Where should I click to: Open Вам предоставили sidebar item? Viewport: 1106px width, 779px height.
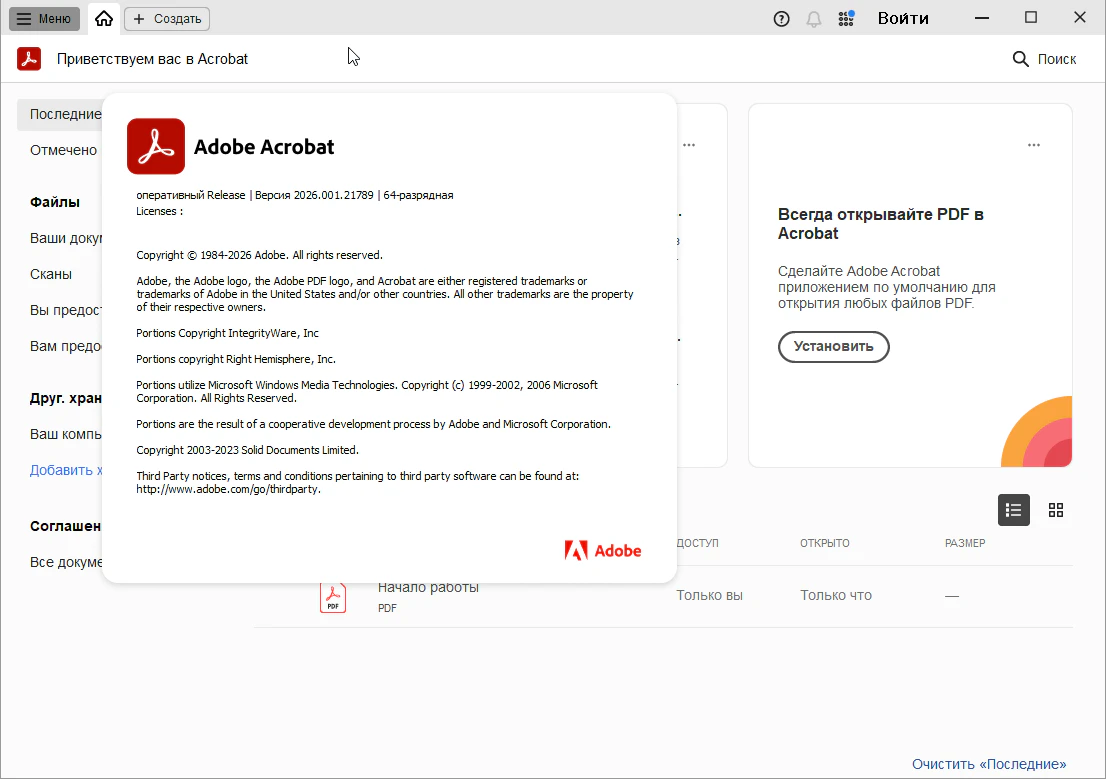pyautogui.click(x=66, y=346)
